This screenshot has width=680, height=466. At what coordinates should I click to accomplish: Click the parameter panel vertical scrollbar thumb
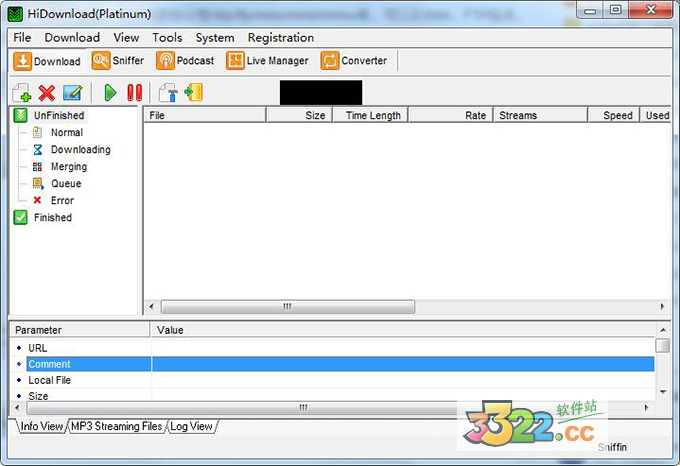click(x=663, y=345)
